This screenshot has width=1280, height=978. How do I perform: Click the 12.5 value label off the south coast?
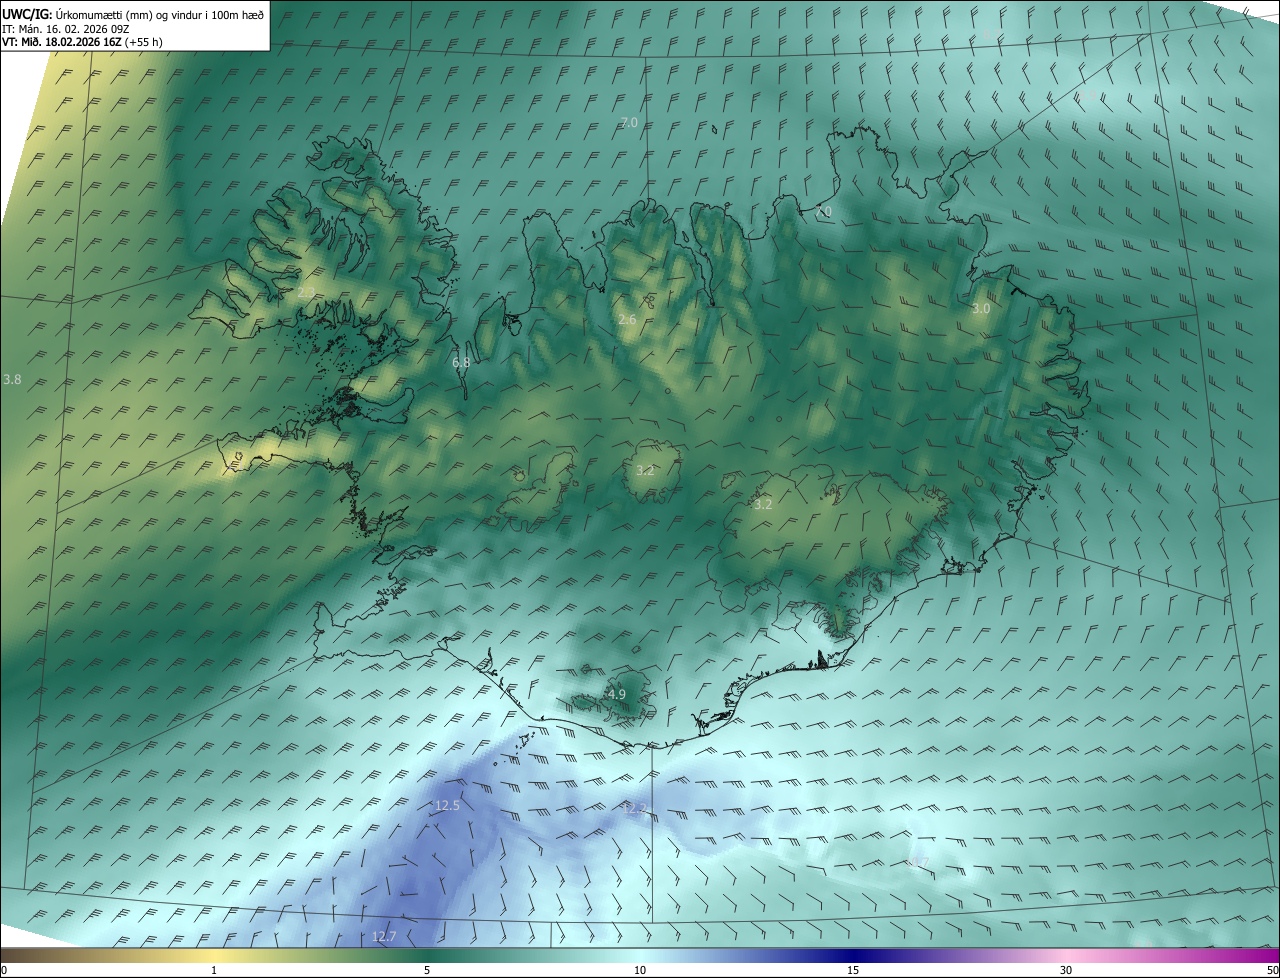447,806
